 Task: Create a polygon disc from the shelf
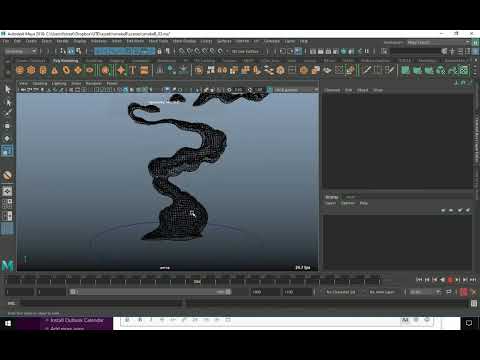click(90, 70)
